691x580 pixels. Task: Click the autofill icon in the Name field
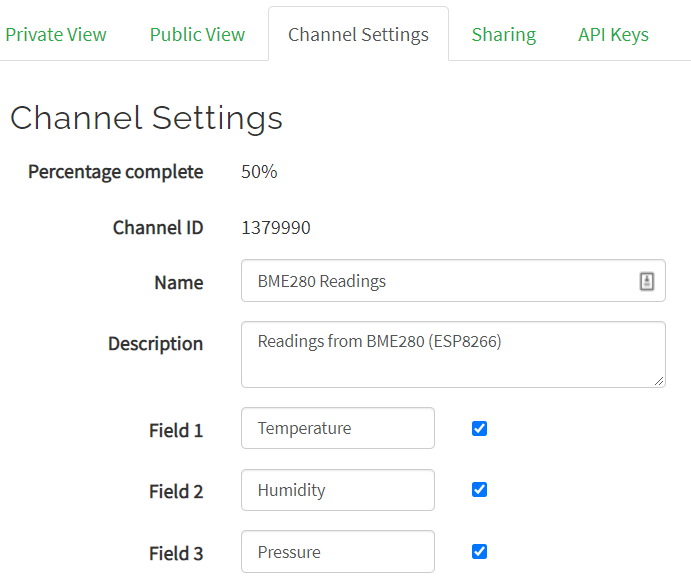click(647, 282)
